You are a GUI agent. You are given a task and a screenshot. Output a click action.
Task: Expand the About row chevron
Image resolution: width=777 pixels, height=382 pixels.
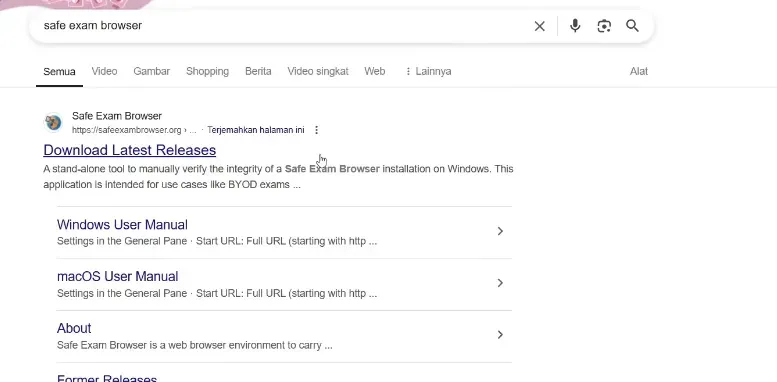coord(500,335)
